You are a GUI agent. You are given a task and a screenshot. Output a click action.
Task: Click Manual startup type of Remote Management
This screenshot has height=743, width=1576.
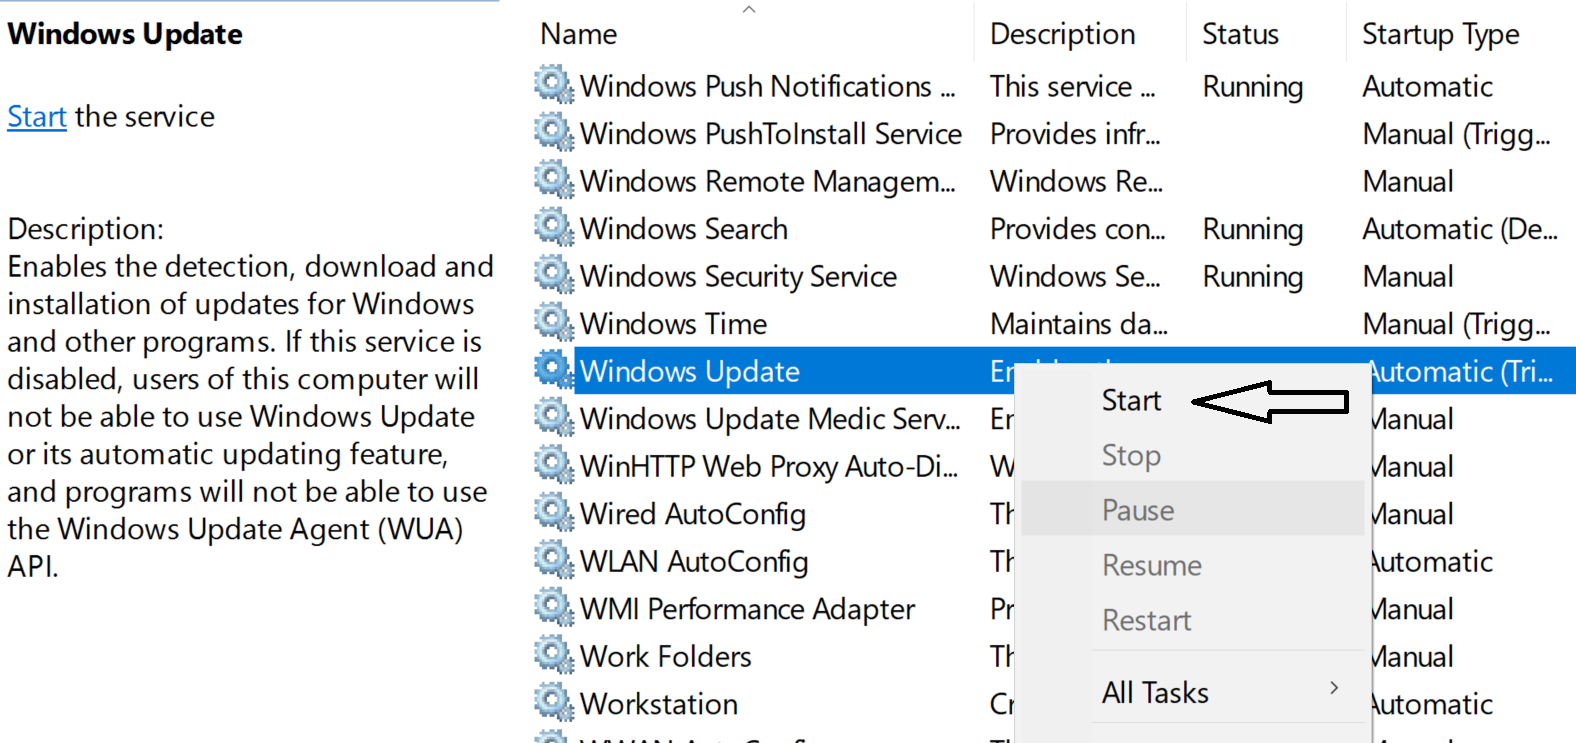1408,182
